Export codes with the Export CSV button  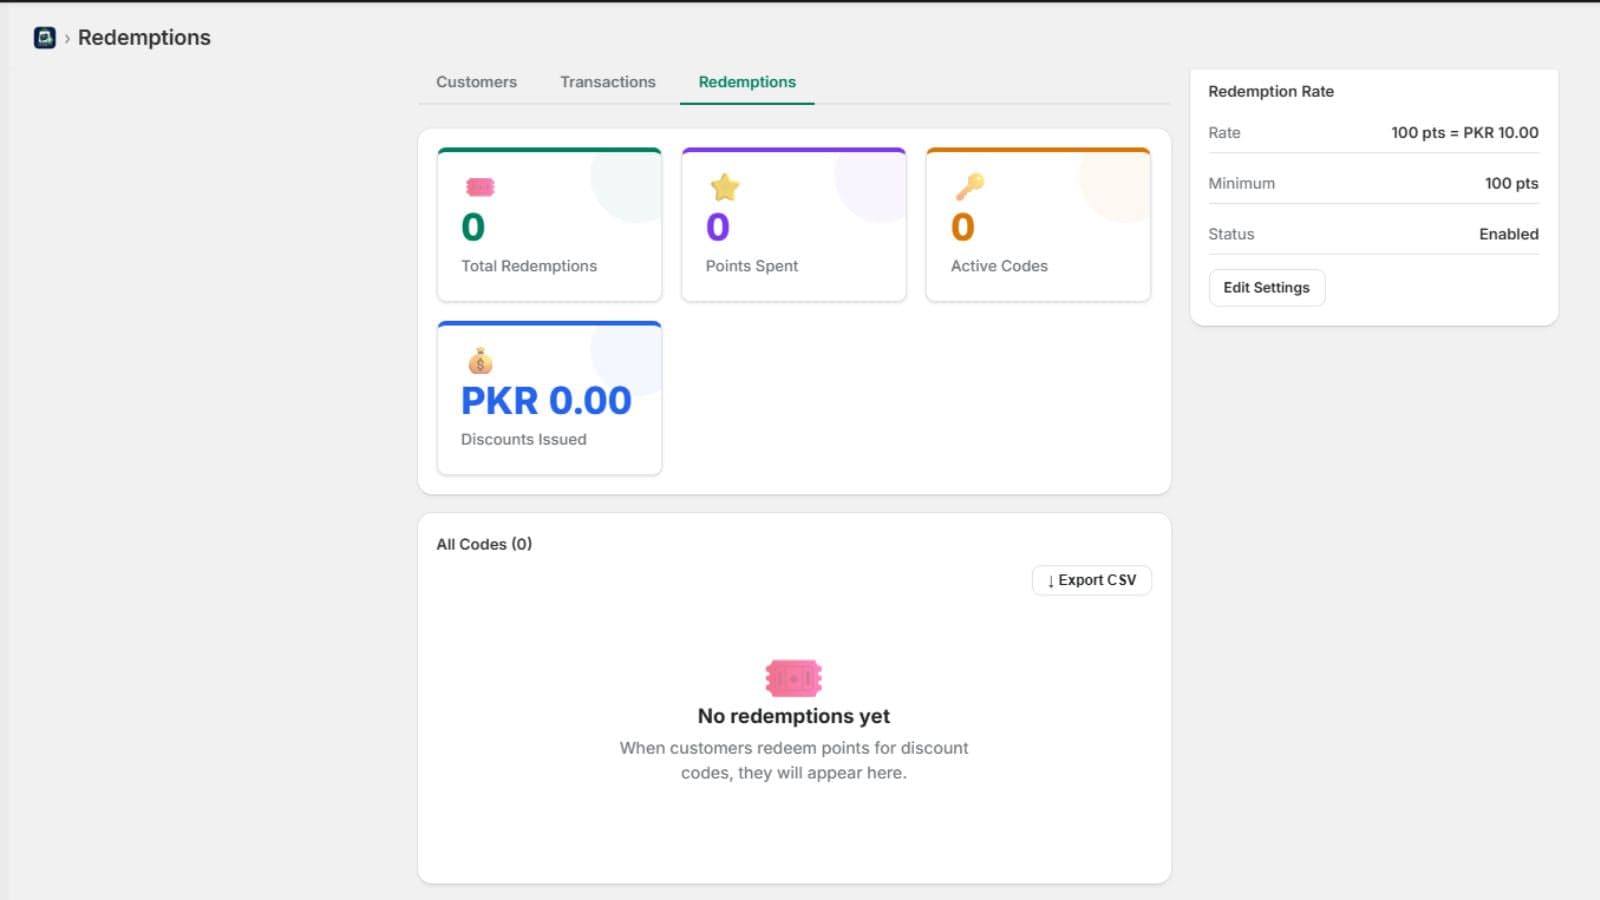tap(1092, 580)
